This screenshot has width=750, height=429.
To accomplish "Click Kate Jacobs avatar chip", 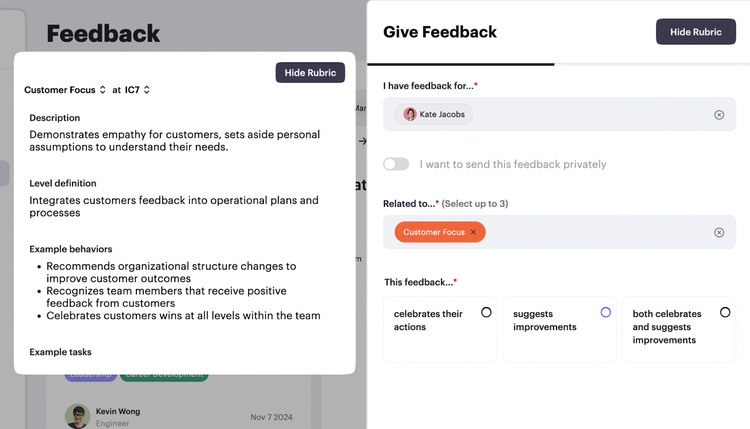I will pos(433,114).
